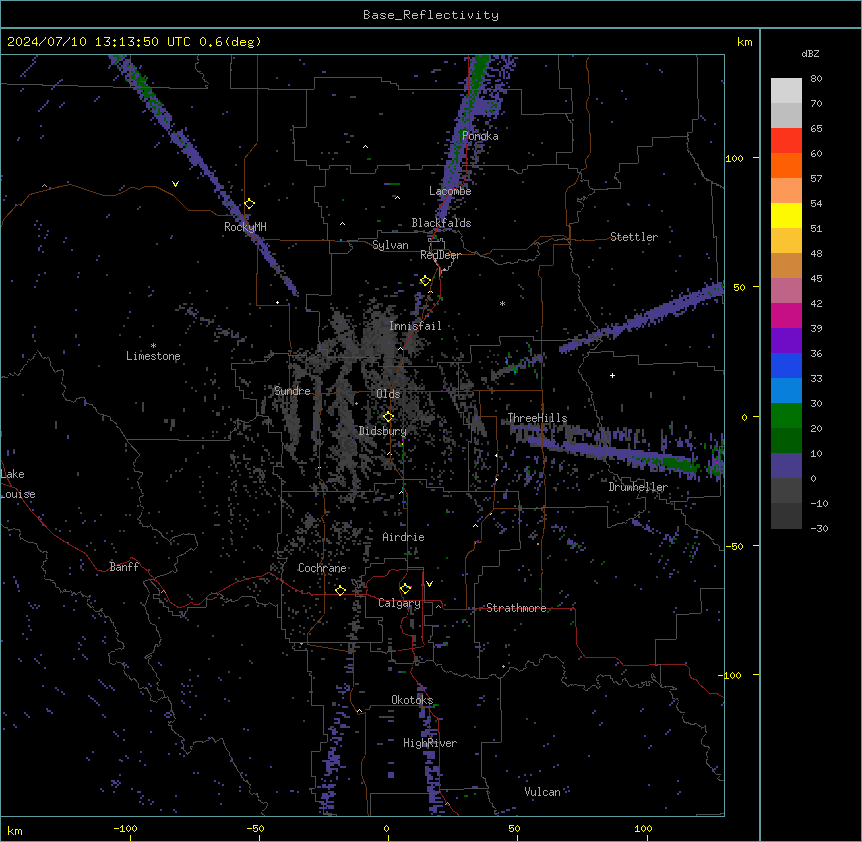The width and height of the screenshot is (862, 842).
Task: Click the Ponoka label
Action: click(480, 136)
